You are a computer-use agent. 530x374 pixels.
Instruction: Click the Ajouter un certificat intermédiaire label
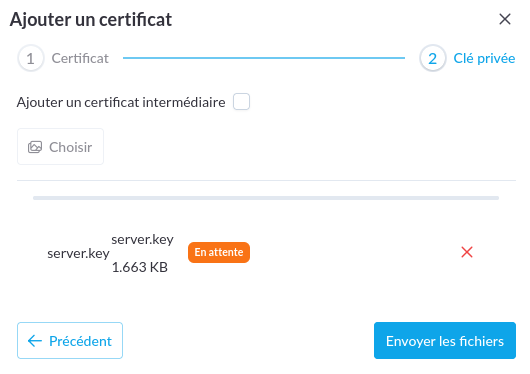point(121,102)
